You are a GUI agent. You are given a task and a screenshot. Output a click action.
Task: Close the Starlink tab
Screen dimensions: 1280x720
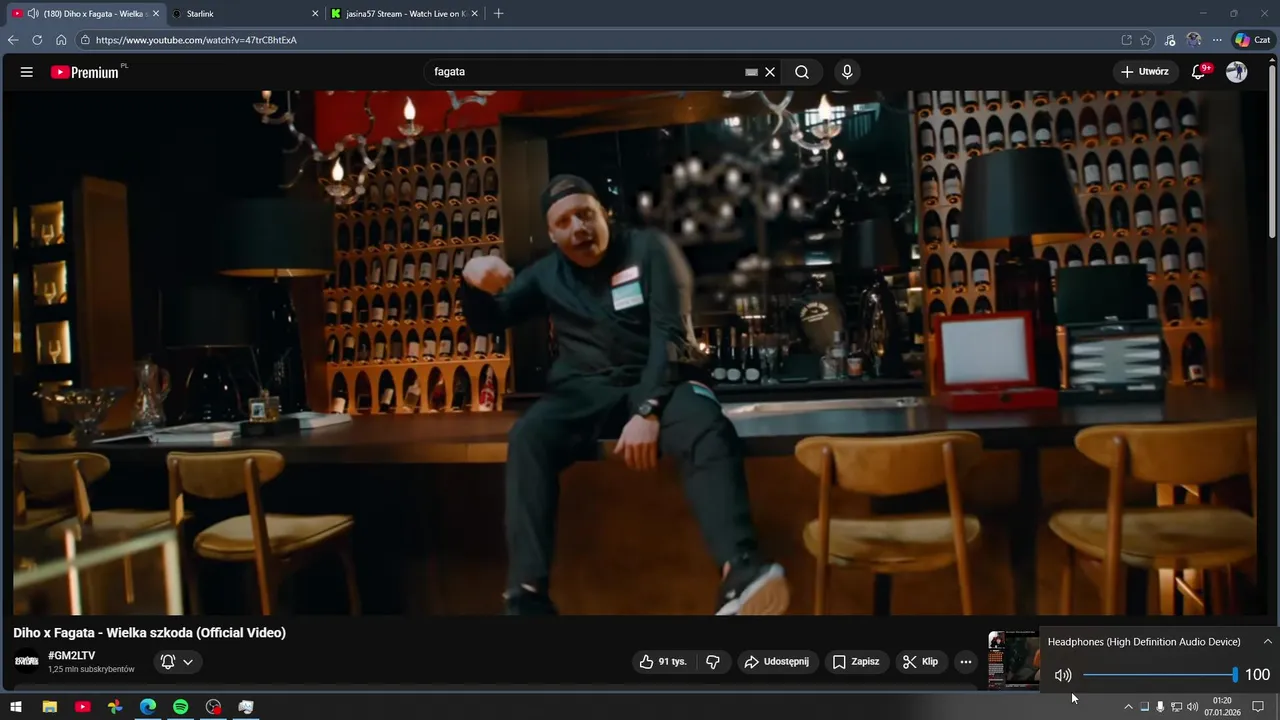tap(315, 14)
